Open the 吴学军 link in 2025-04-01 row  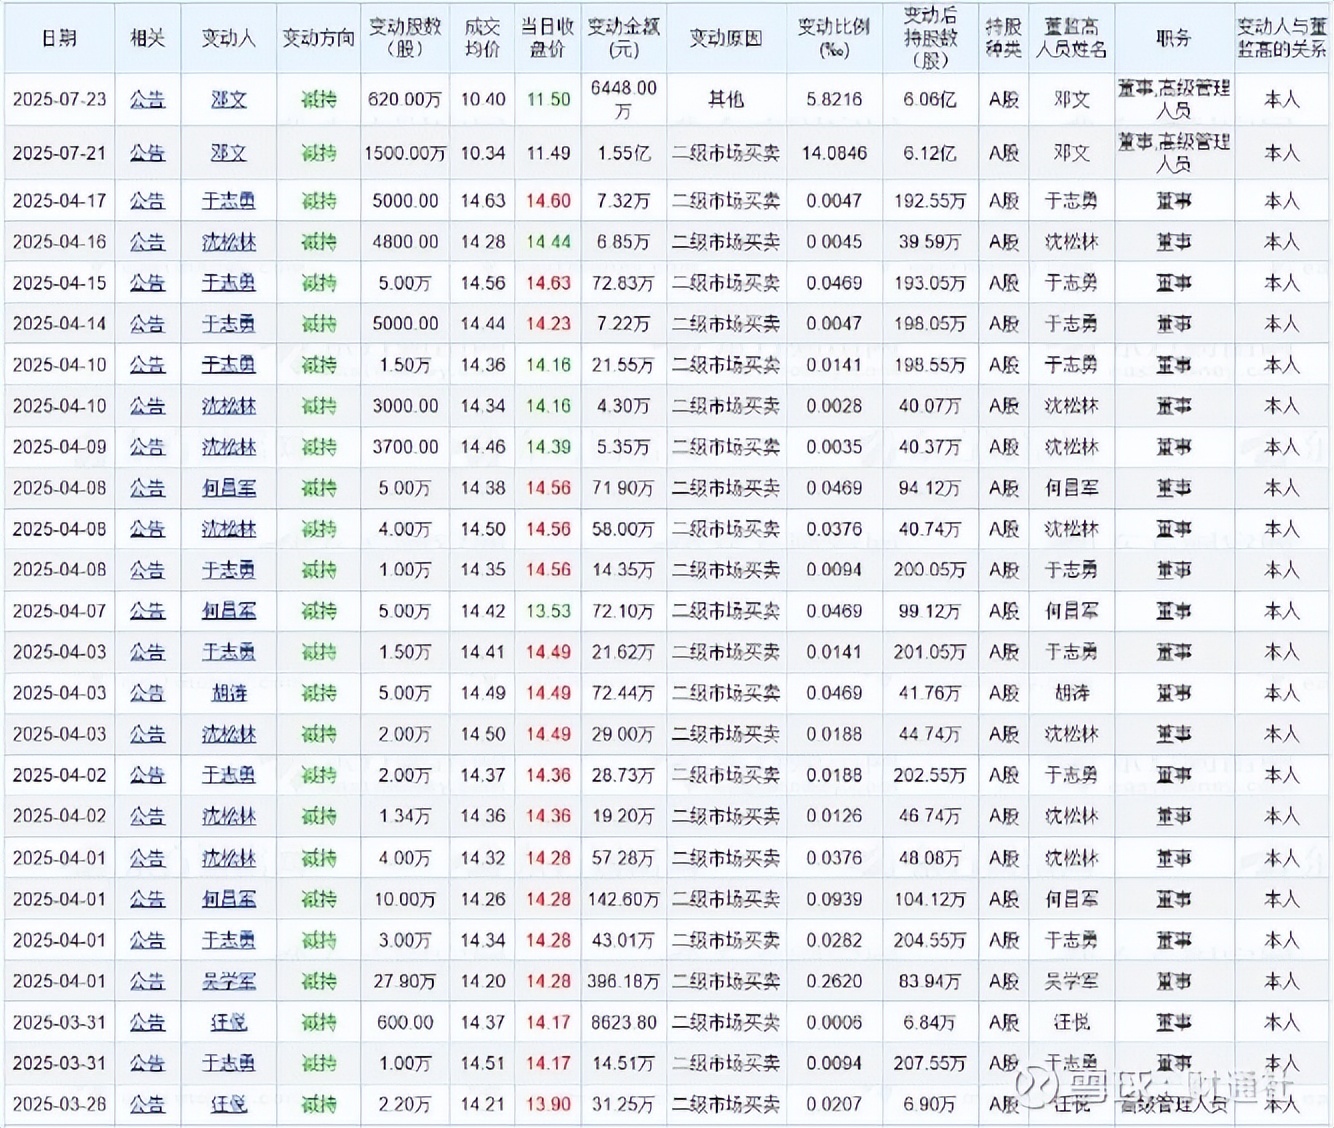point(227,982)
